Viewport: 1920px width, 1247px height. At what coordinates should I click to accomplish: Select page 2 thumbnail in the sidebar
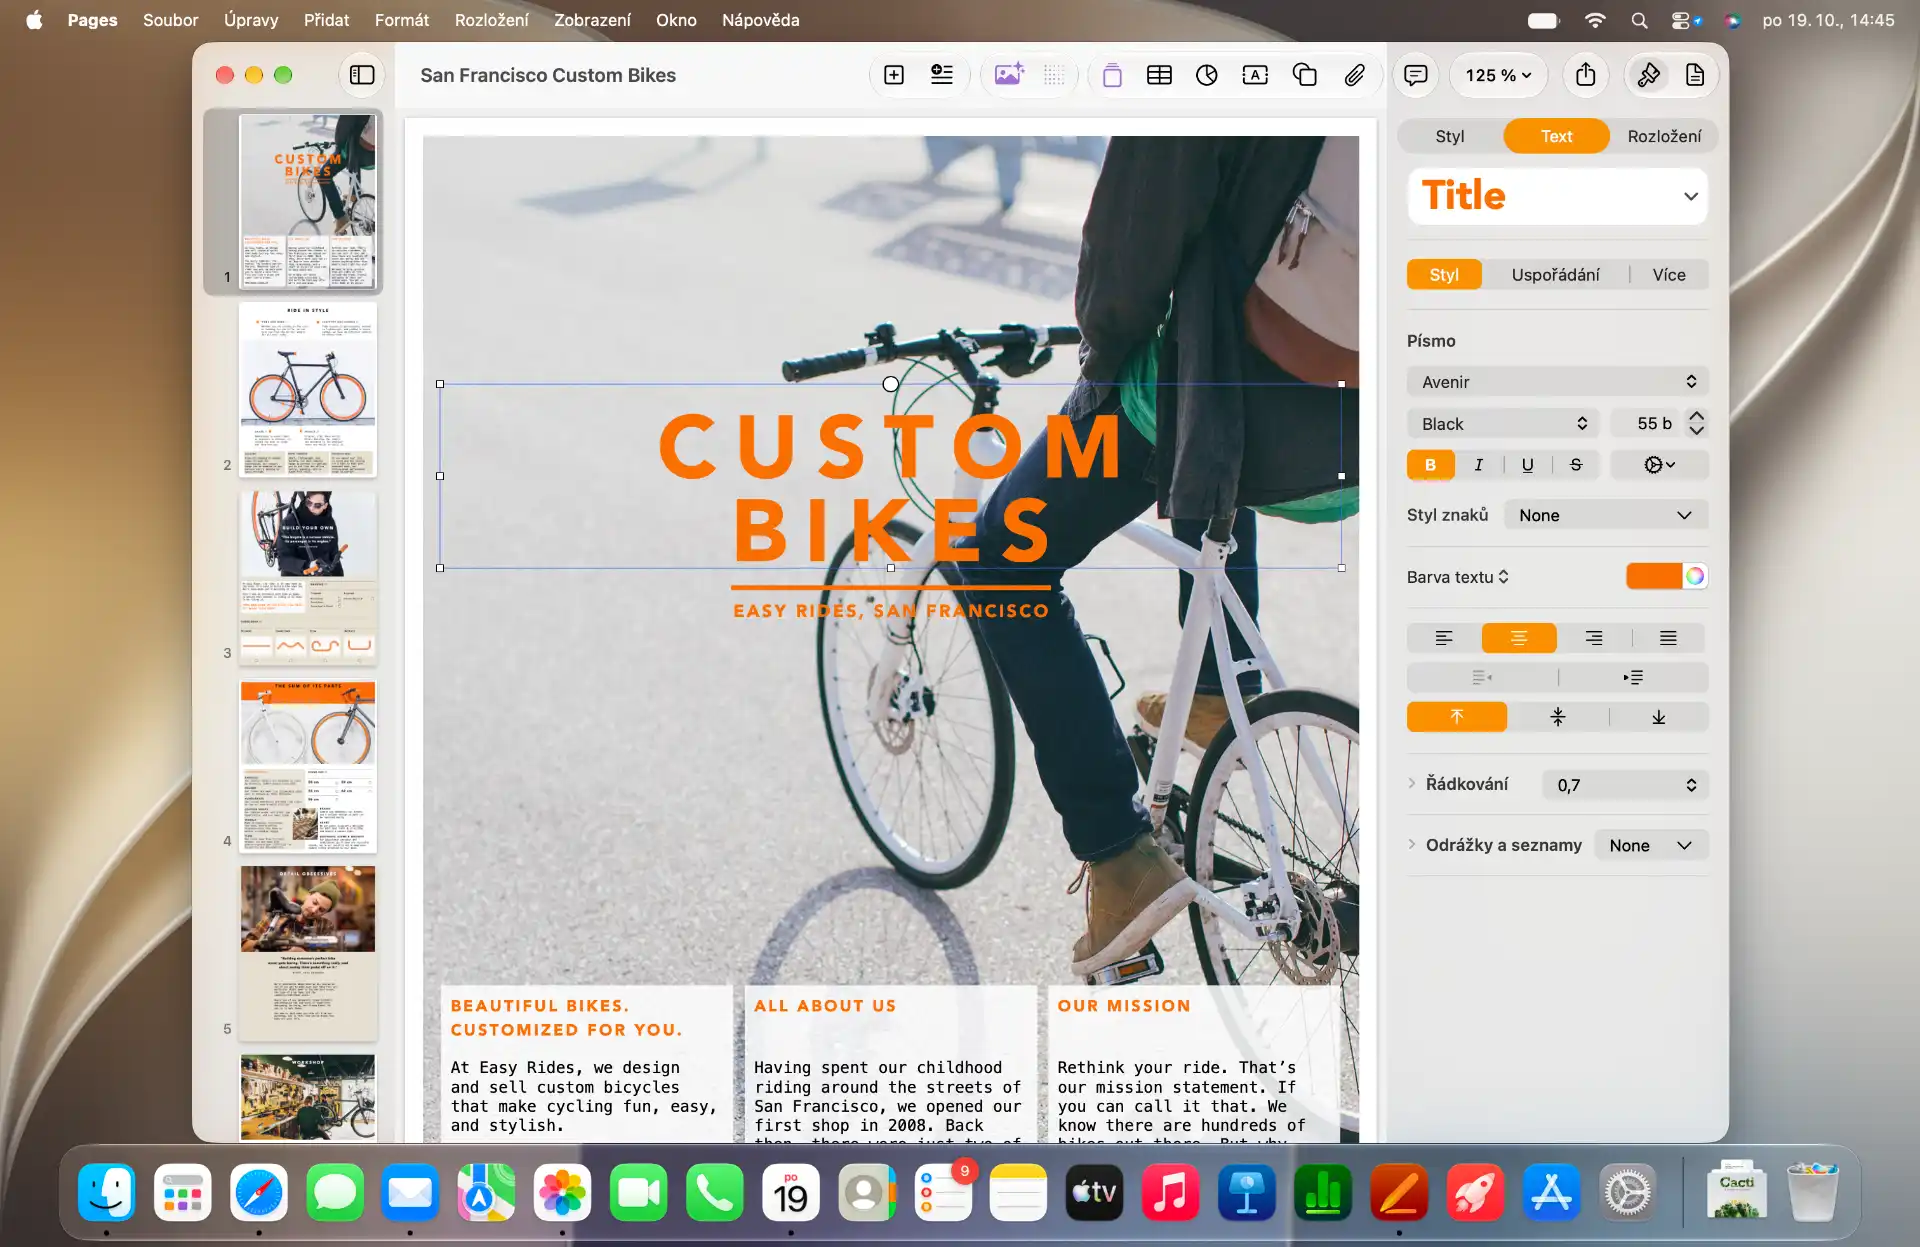point(308,390)
